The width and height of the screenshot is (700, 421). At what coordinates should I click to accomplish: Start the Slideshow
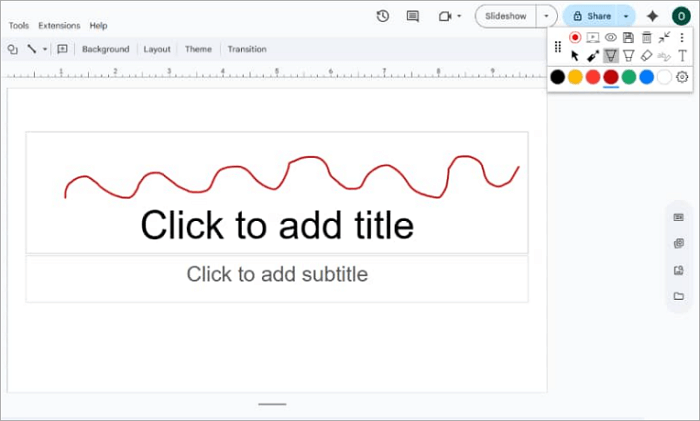pos(506,16)
